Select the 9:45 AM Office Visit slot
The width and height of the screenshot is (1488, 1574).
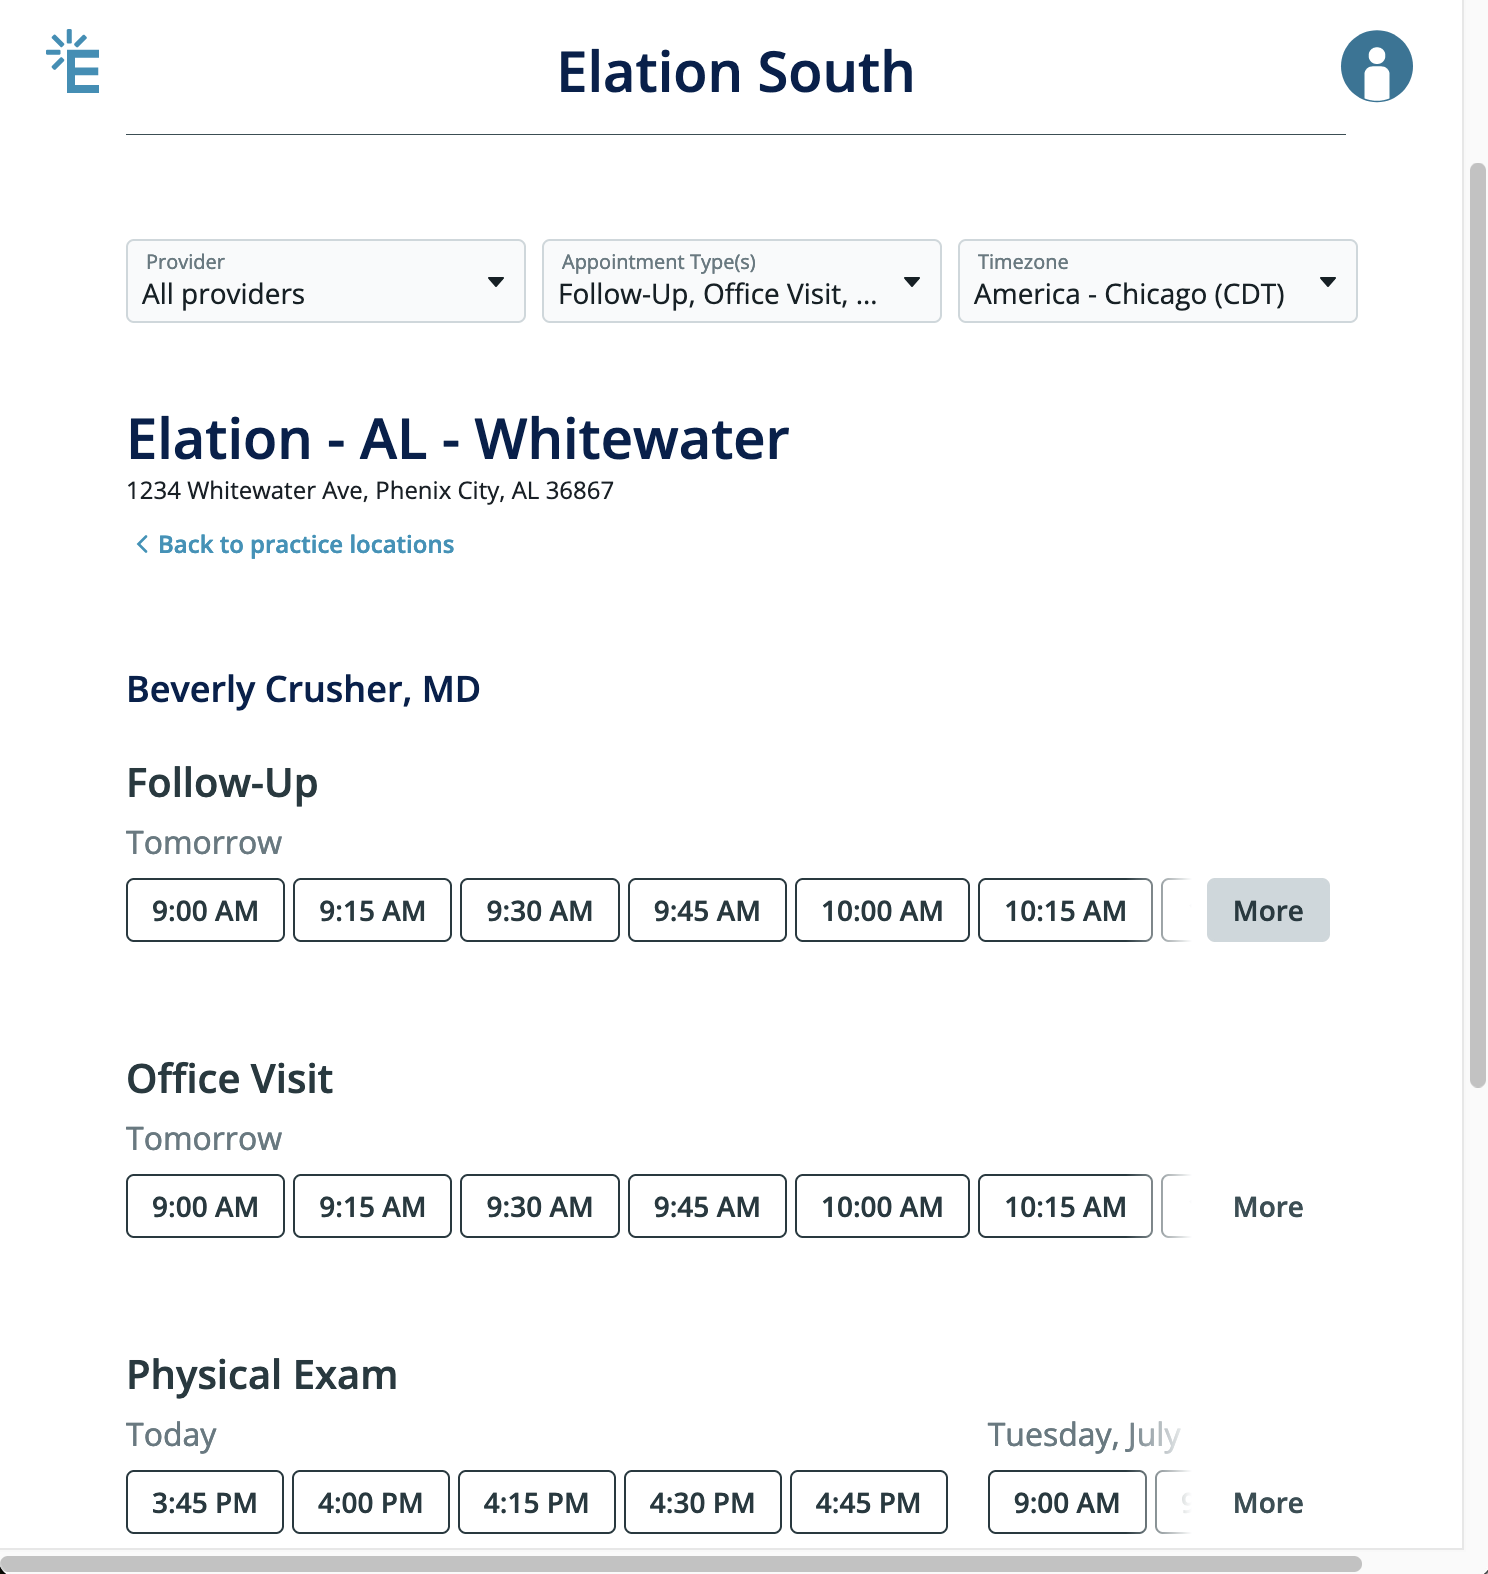707,1206
